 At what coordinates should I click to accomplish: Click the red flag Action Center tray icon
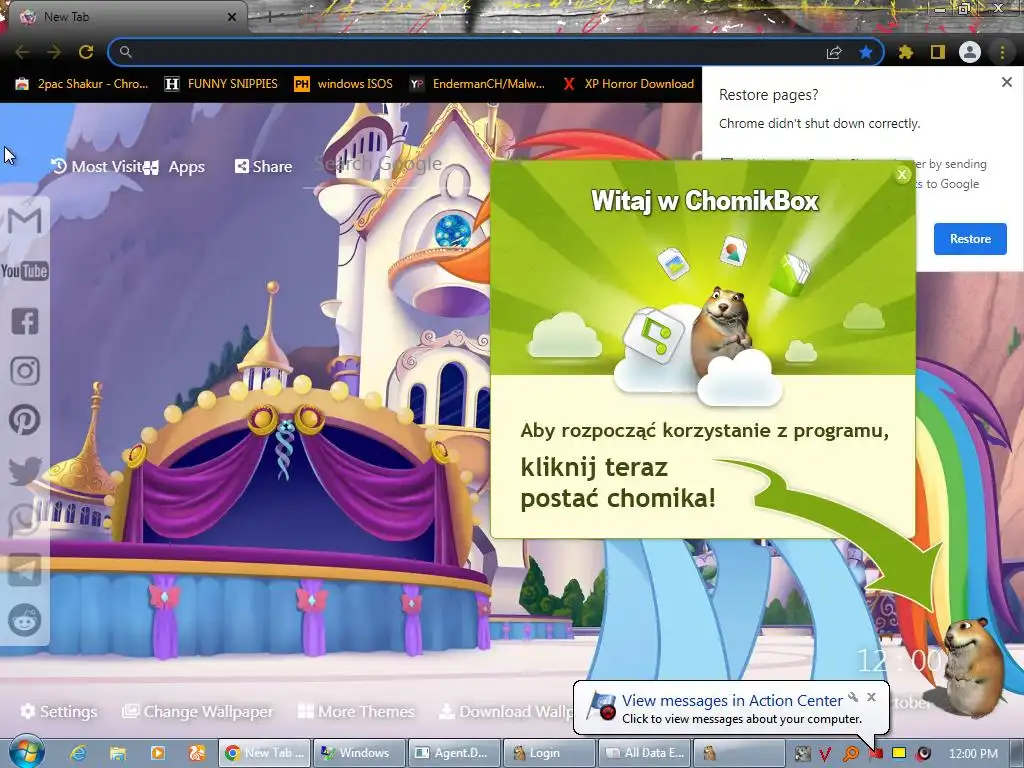coord(875,754)
